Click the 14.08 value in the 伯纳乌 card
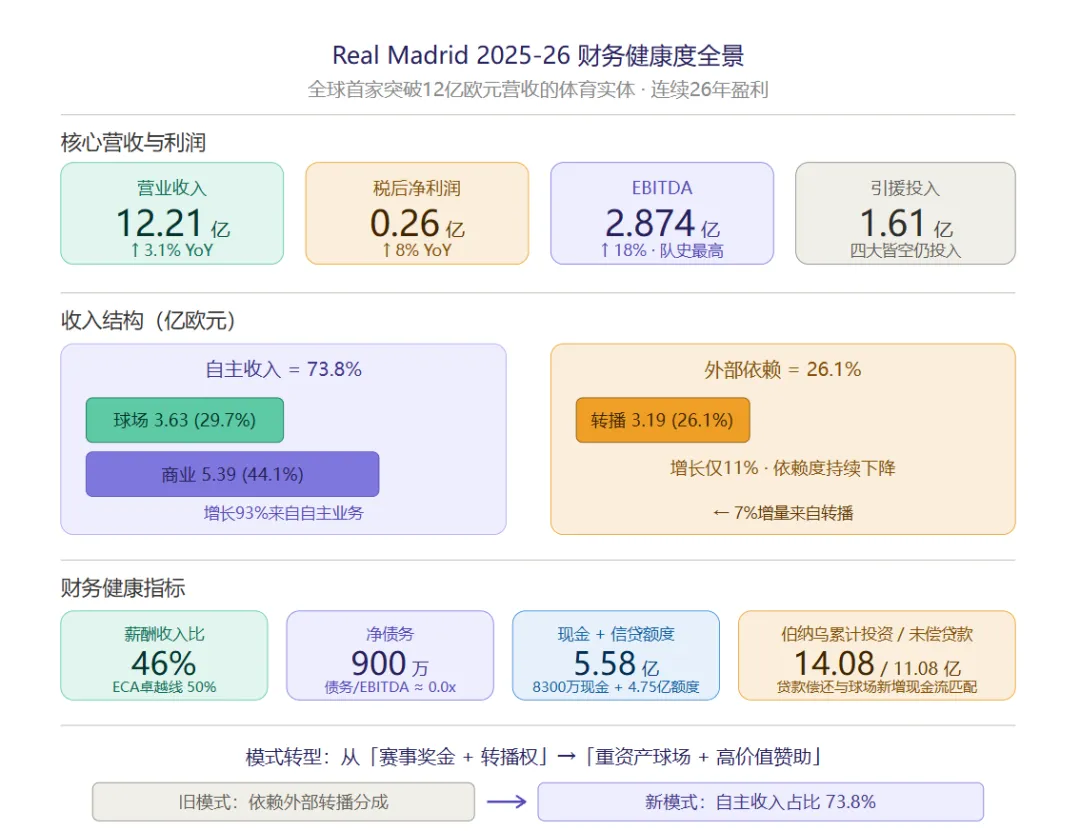This screenshot has width=1080, height=831. [834, 664]
